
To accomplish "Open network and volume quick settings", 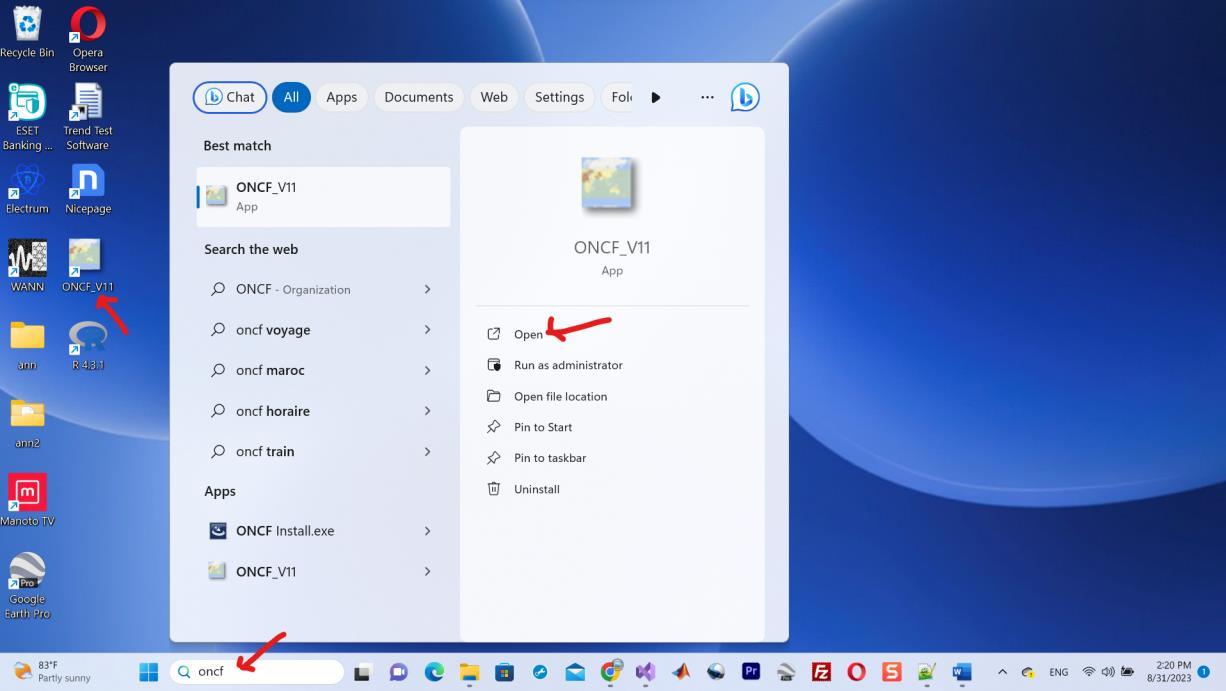I will click(x=1108, y=671).
